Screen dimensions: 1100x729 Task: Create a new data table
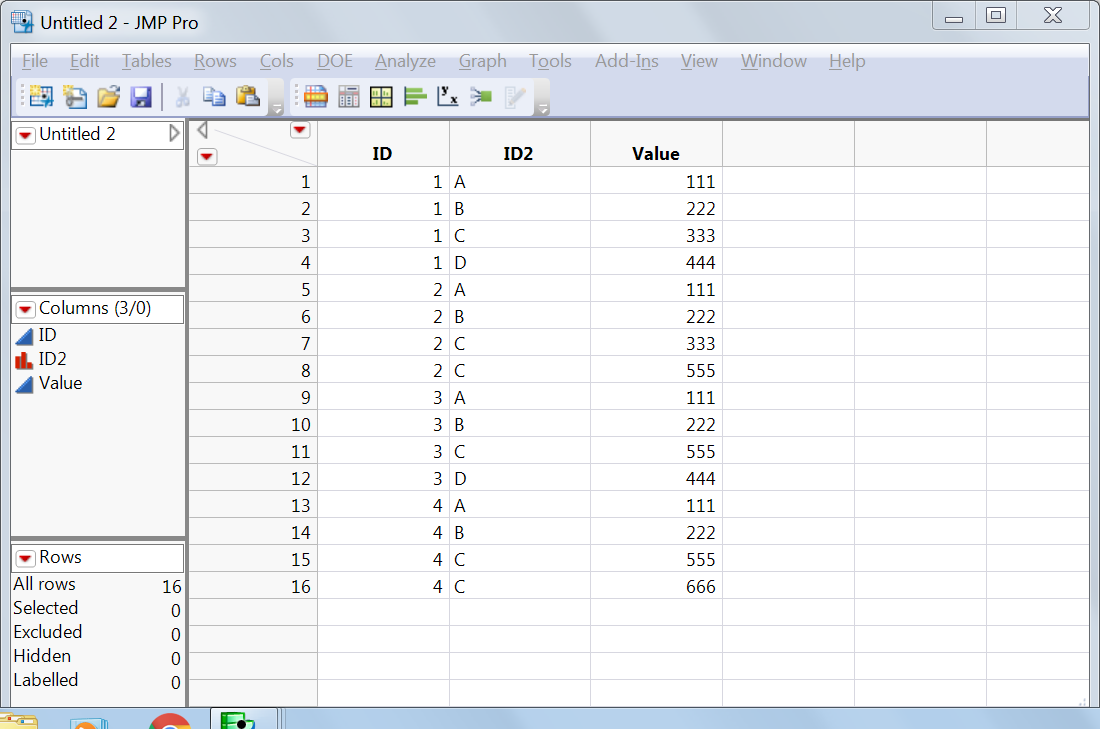point(41,96)
